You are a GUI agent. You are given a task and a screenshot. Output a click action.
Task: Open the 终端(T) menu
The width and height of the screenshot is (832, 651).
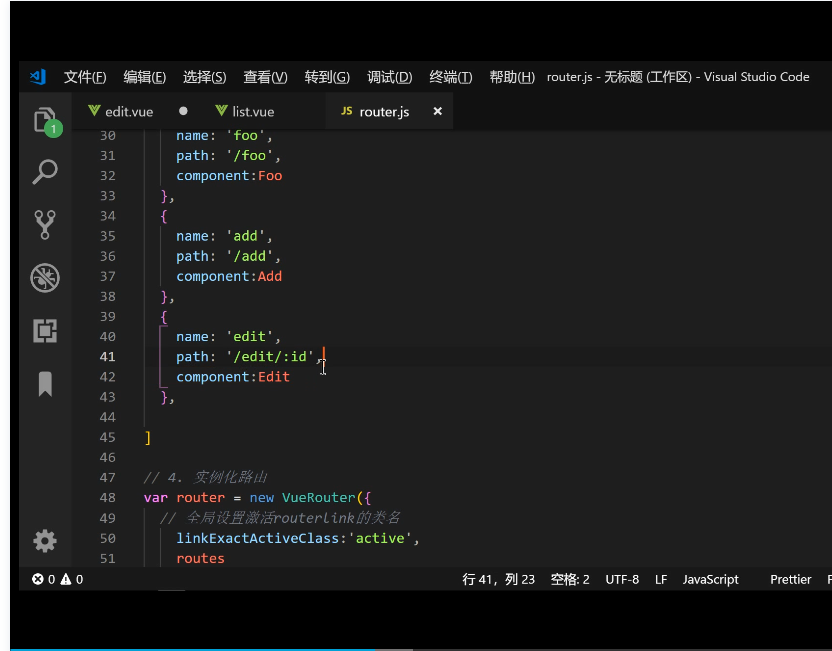(450, 77)
